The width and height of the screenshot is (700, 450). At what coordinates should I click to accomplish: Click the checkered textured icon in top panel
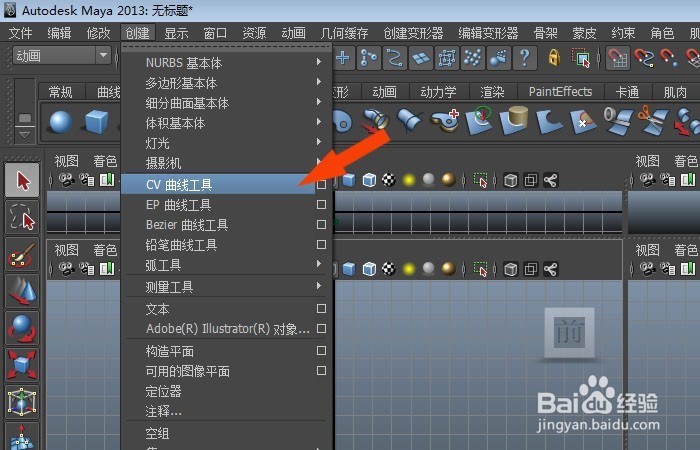pos(389,180)
